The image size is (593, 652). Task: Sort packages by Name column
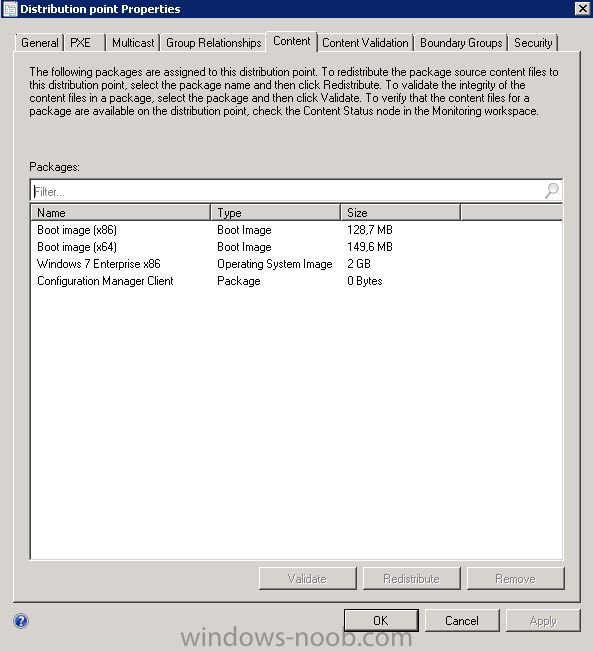click(121, 212)
